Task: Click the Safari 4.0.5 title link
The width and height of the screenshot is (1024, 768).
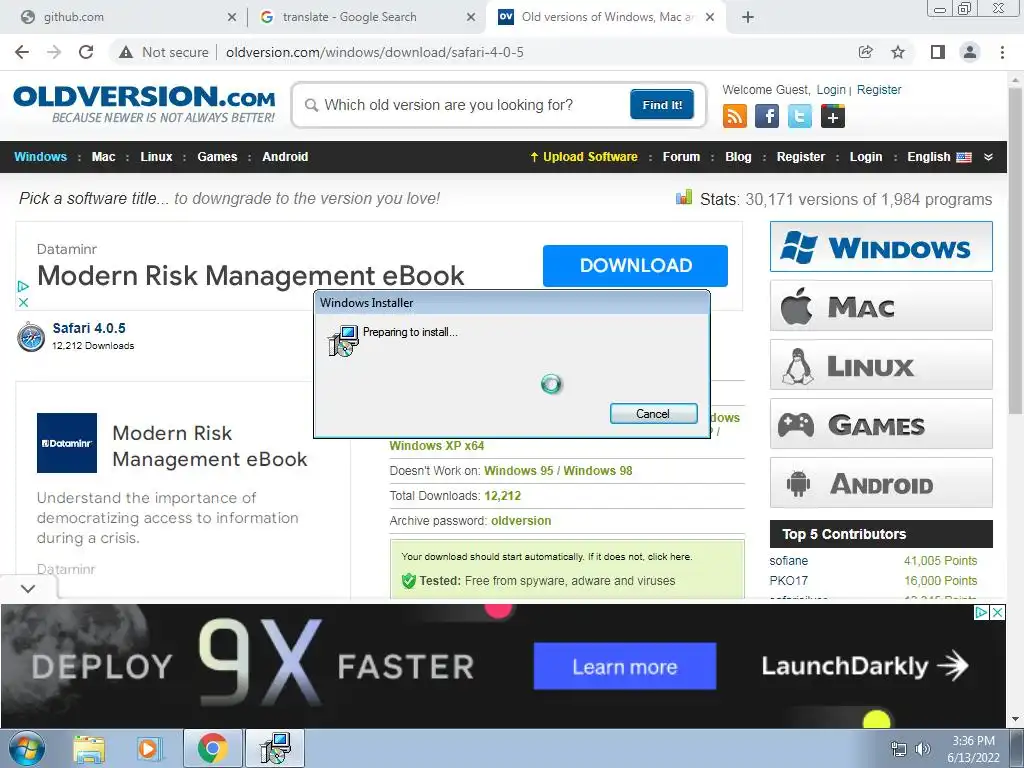Action: point(89,328)
